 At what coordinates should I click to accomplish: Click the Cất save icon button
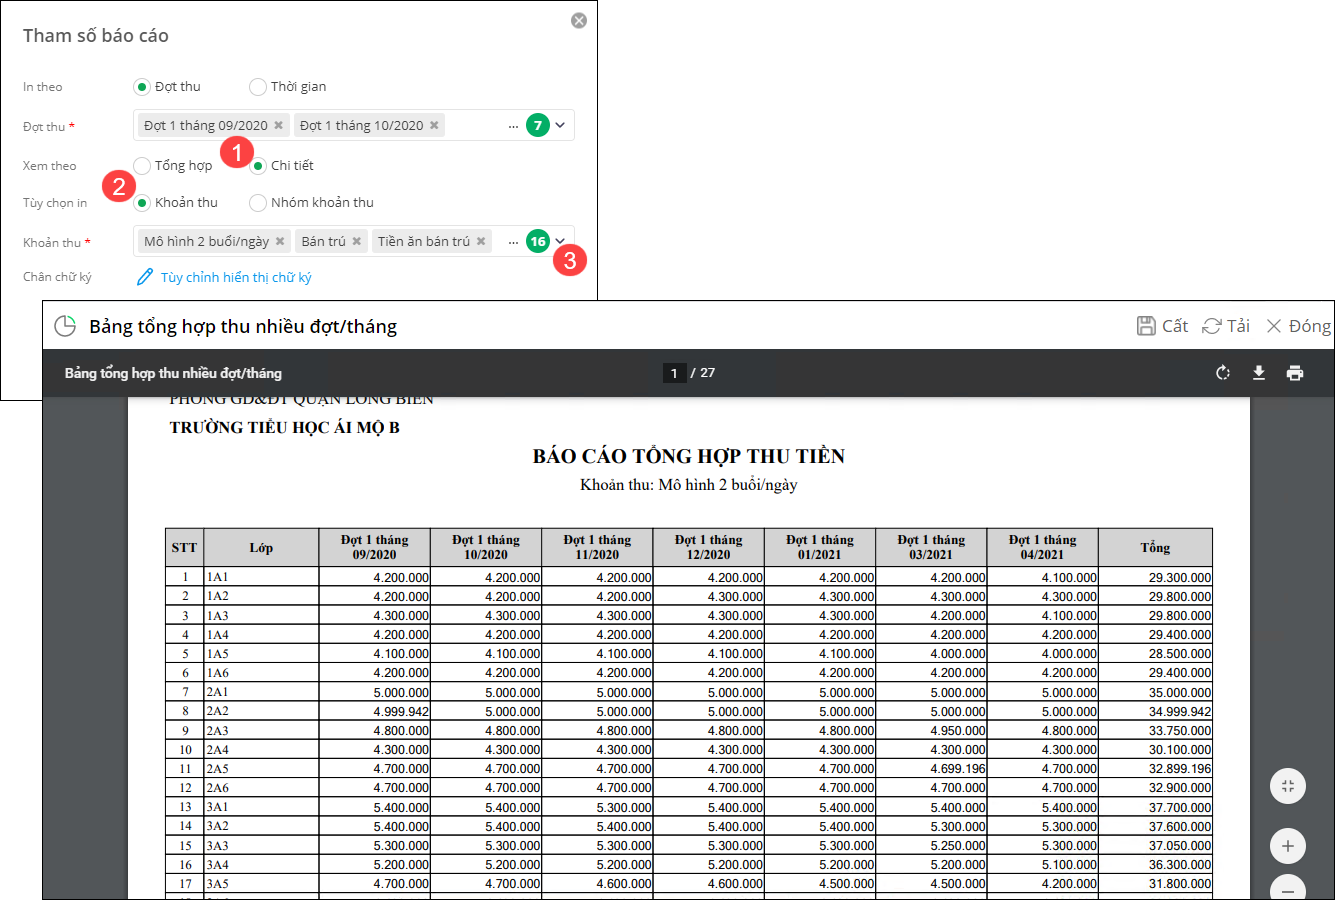[1162, 326]
